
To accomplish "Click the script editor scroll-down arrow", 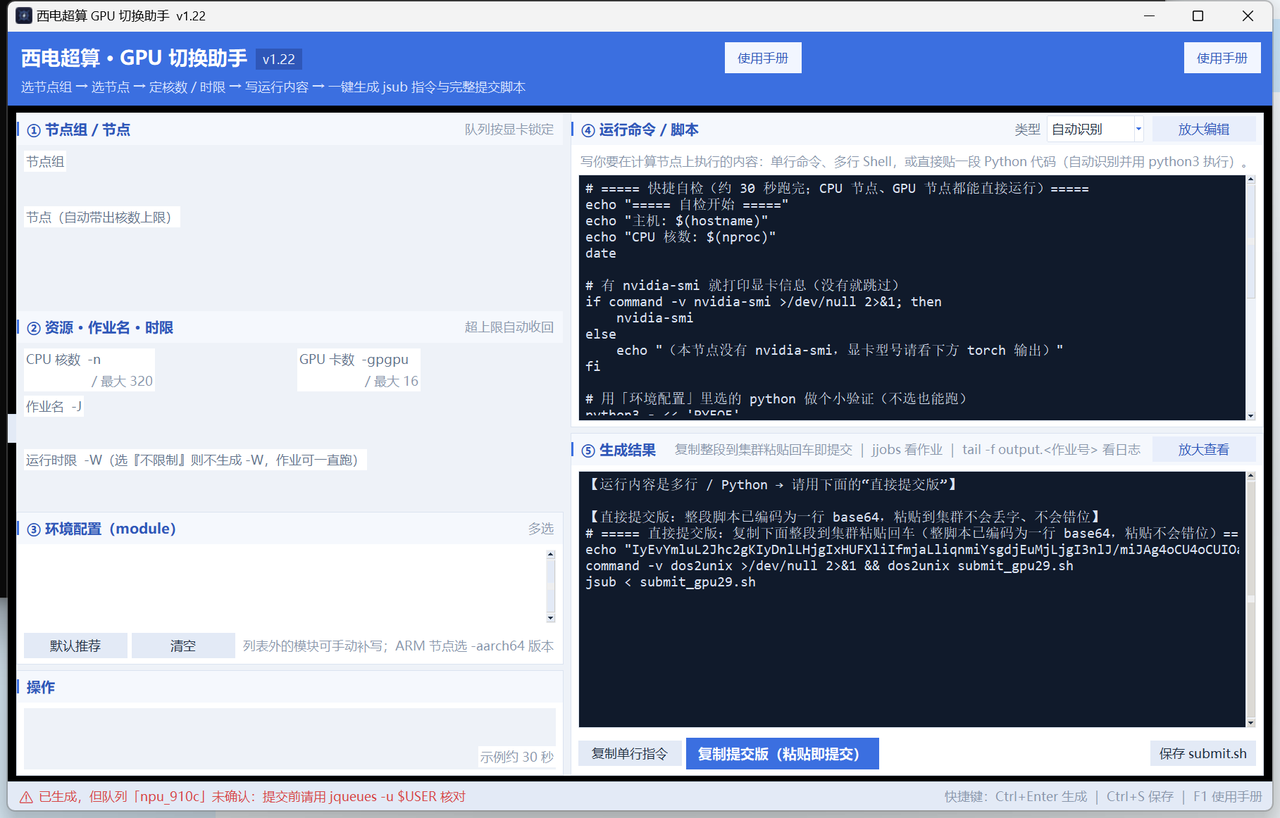I will tap(1251, 415).
